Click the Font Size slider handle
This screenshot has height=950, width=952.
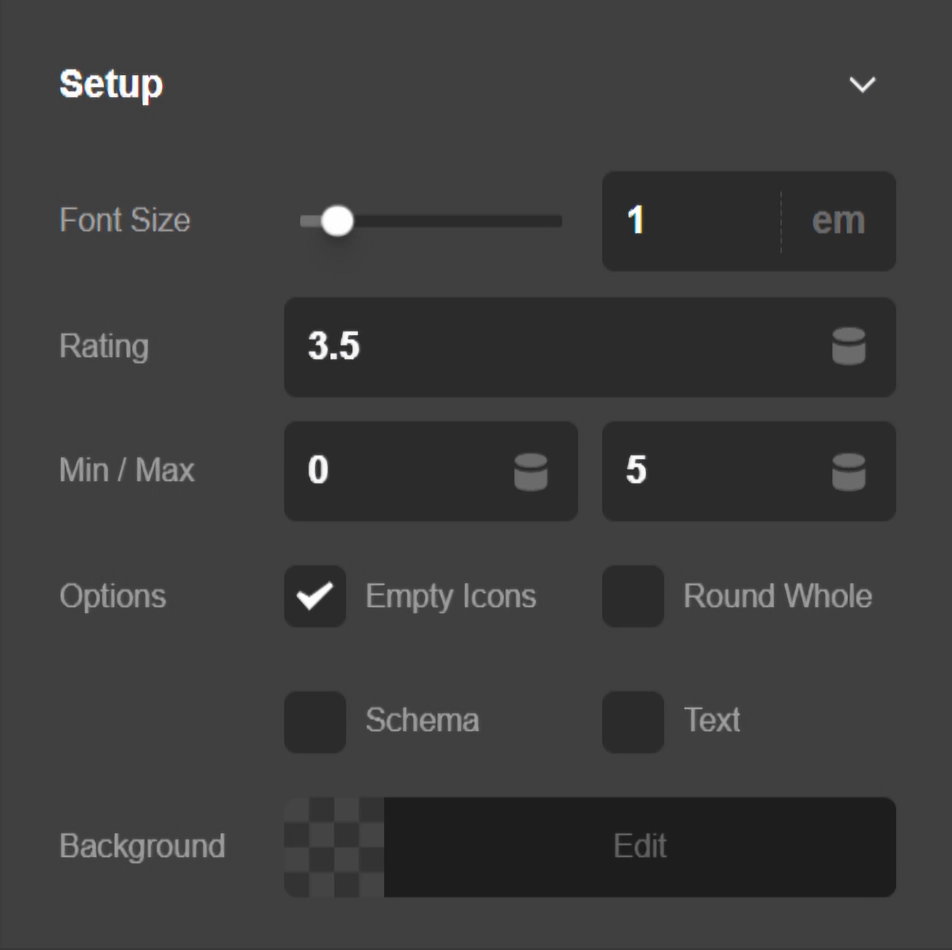click(338, 221)
